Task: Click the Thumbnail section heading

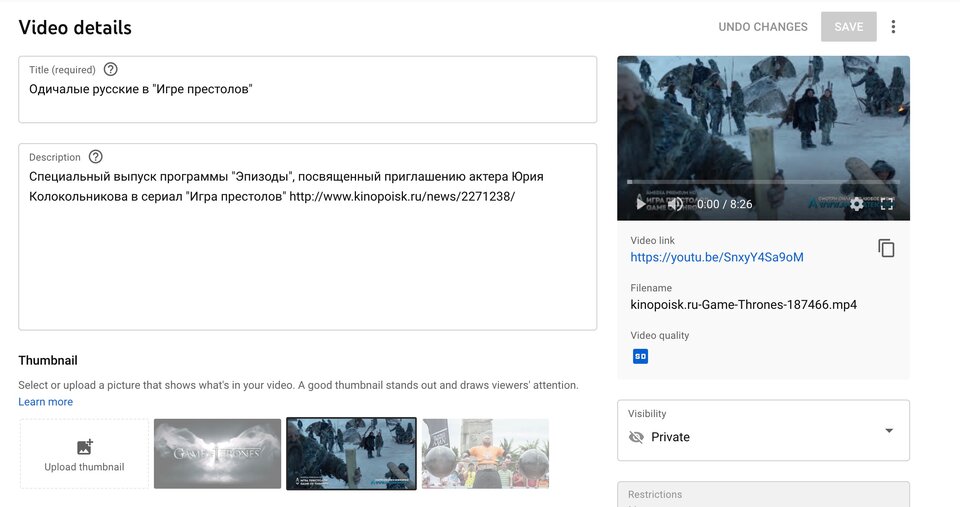Action: point(48,360)
